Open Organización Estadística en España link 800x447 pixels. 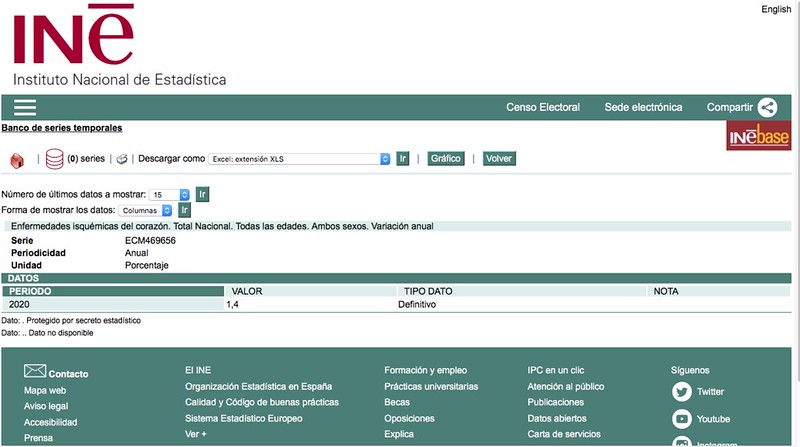[x=259, y=386]
